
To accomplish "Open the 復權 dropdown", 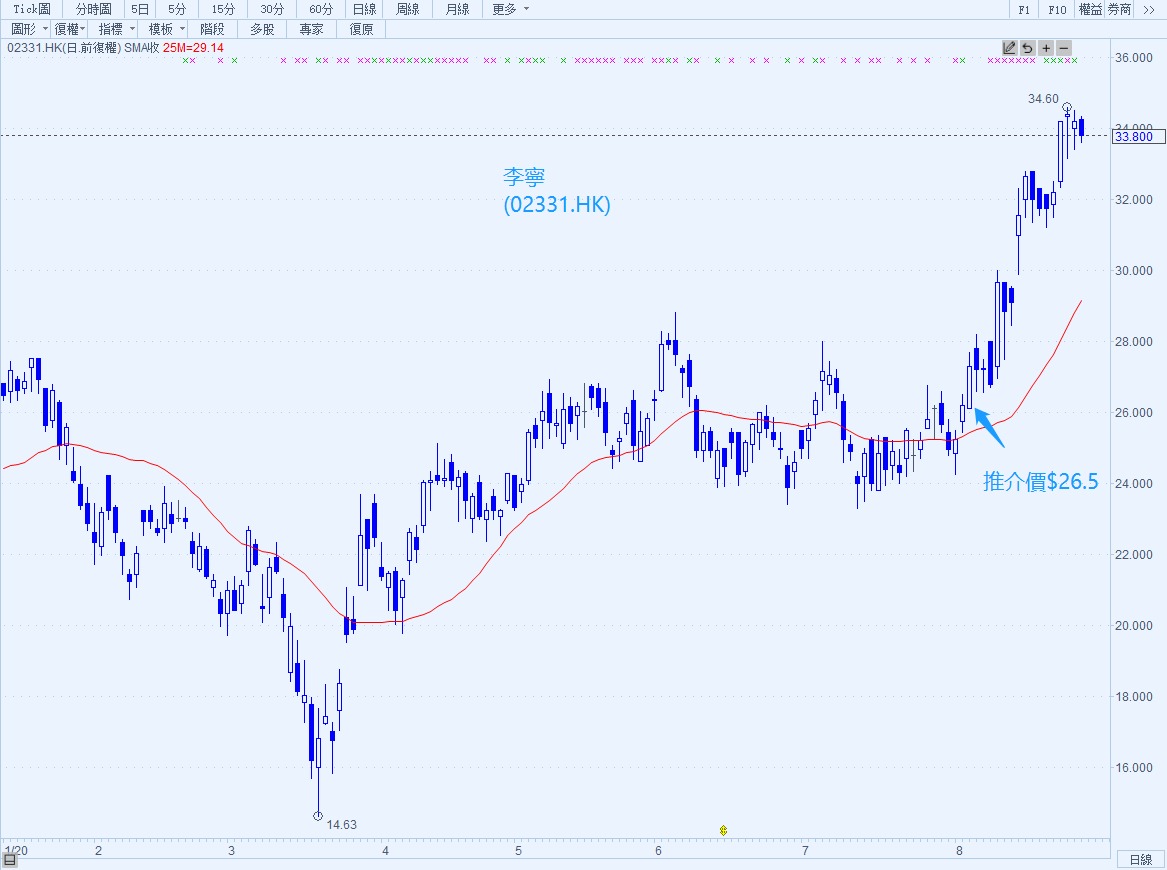I will [x=70, y=29].
